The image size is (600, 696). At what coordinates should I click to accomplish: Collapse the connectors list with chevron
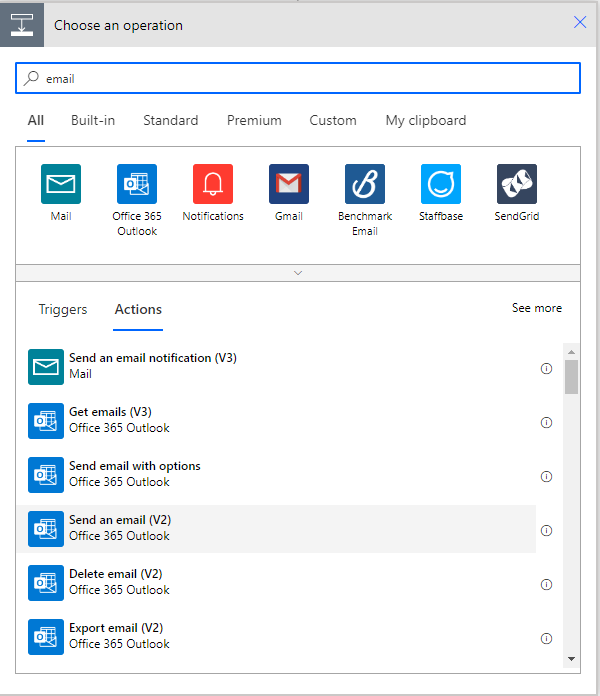click(x=298, y=273)
